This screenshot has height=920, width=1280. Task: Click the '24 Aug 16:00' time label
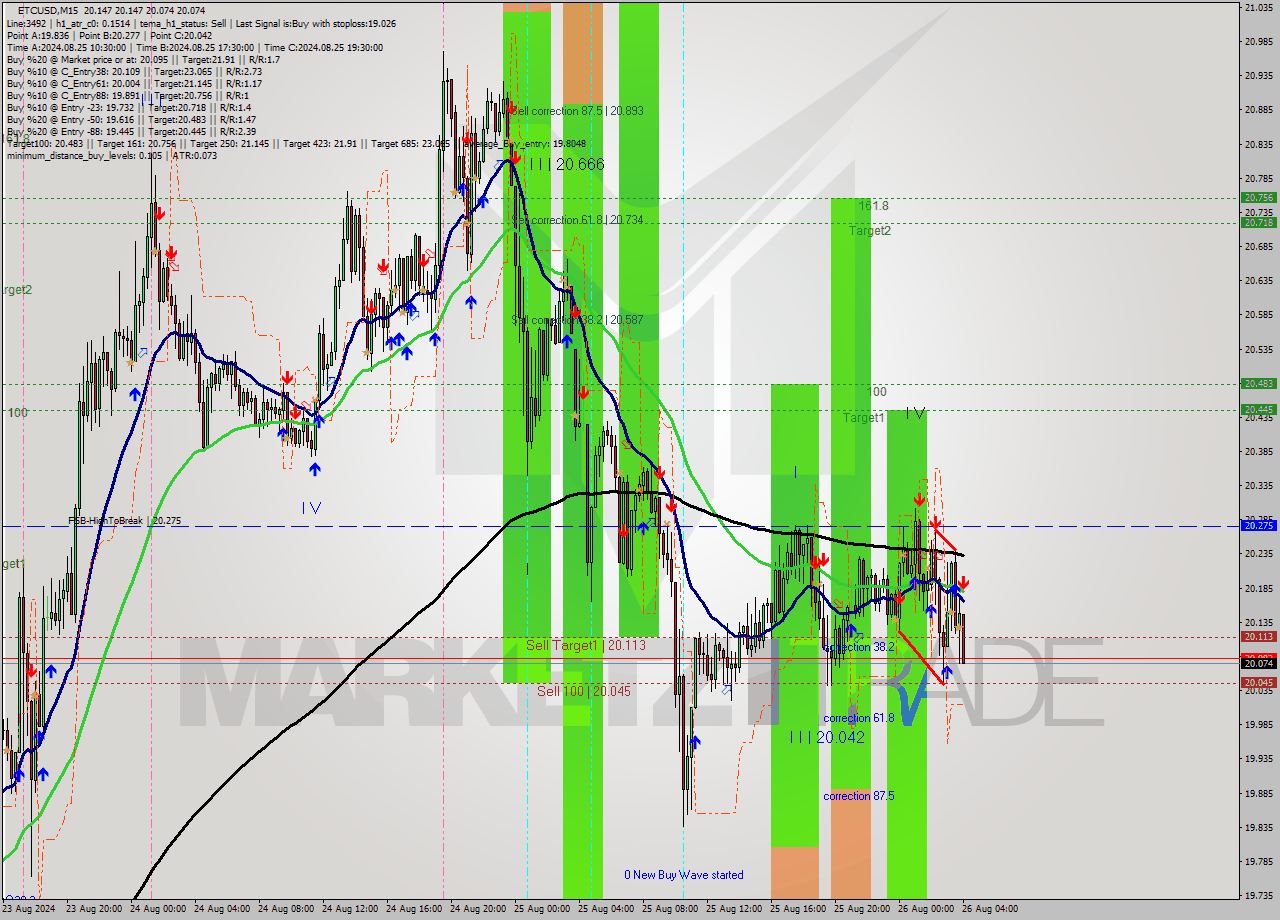coord(414,909)
